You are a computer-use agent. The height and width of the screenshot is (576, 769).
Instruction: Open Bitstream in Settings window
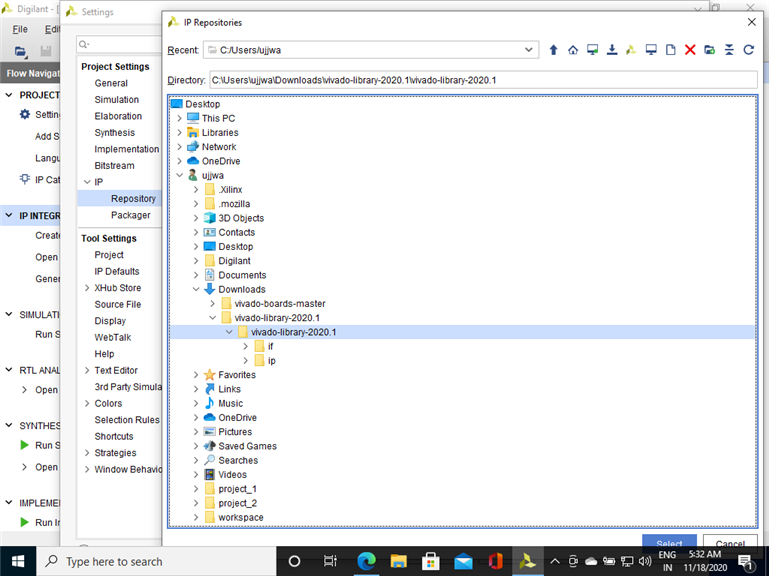(x=114, y=165)
